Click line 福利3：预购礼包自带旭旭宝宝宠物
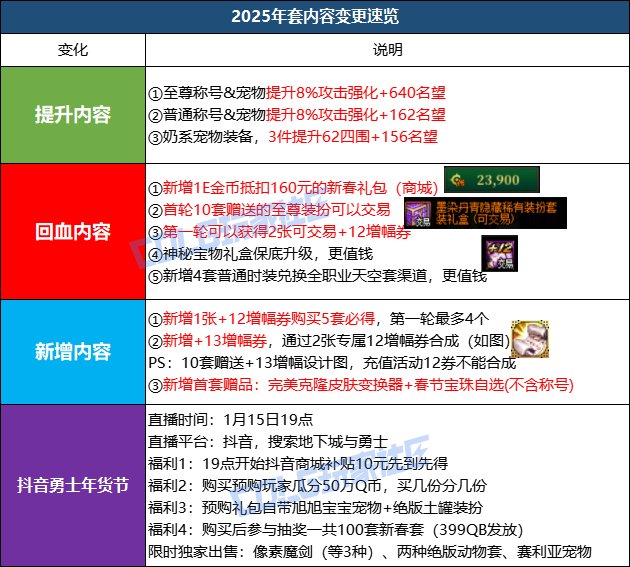This screenshot has height=567, width=630. (x=315, y=508)
